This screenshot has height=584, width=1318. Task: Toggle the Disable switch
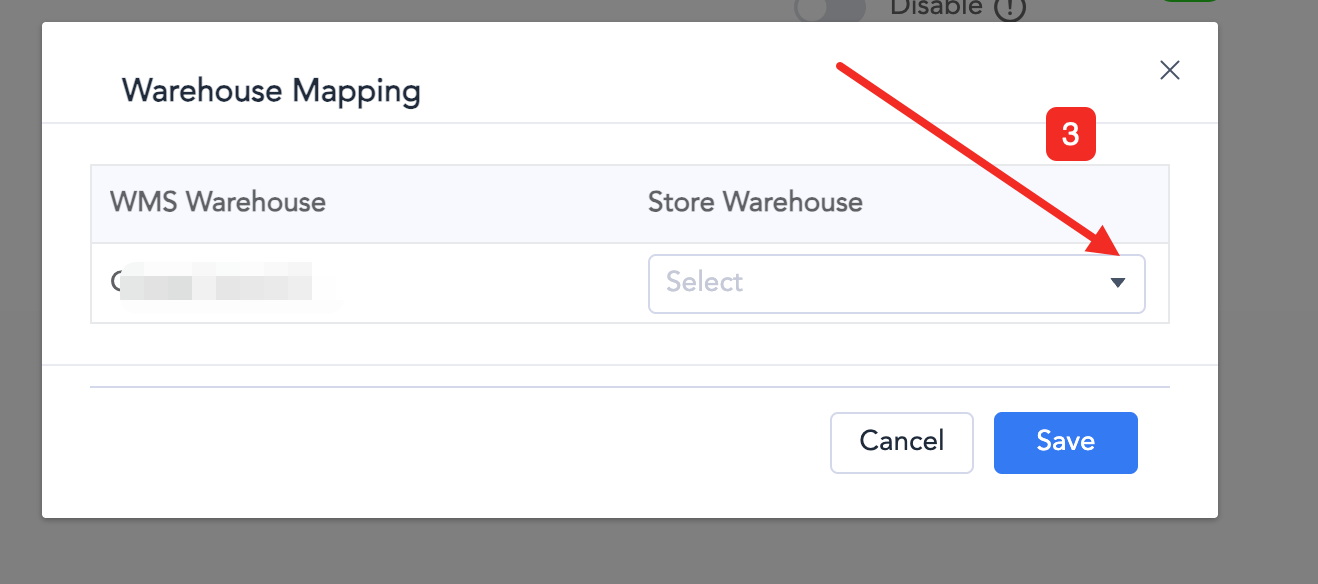point(830,8)
